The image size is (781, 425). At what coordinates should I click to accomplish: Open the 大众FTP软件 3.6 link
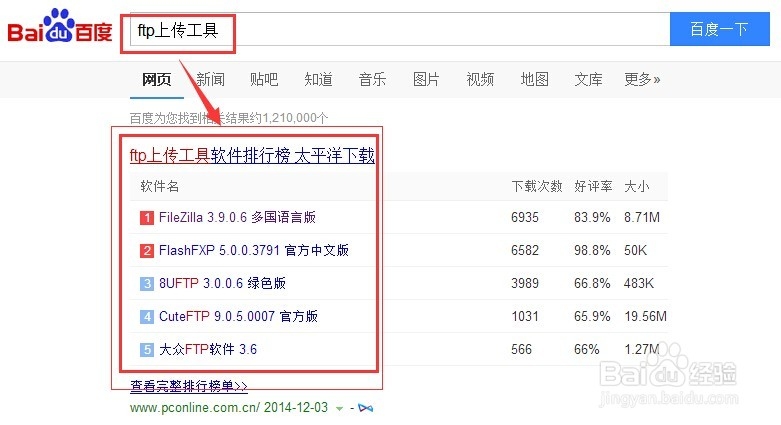(208, 349)
